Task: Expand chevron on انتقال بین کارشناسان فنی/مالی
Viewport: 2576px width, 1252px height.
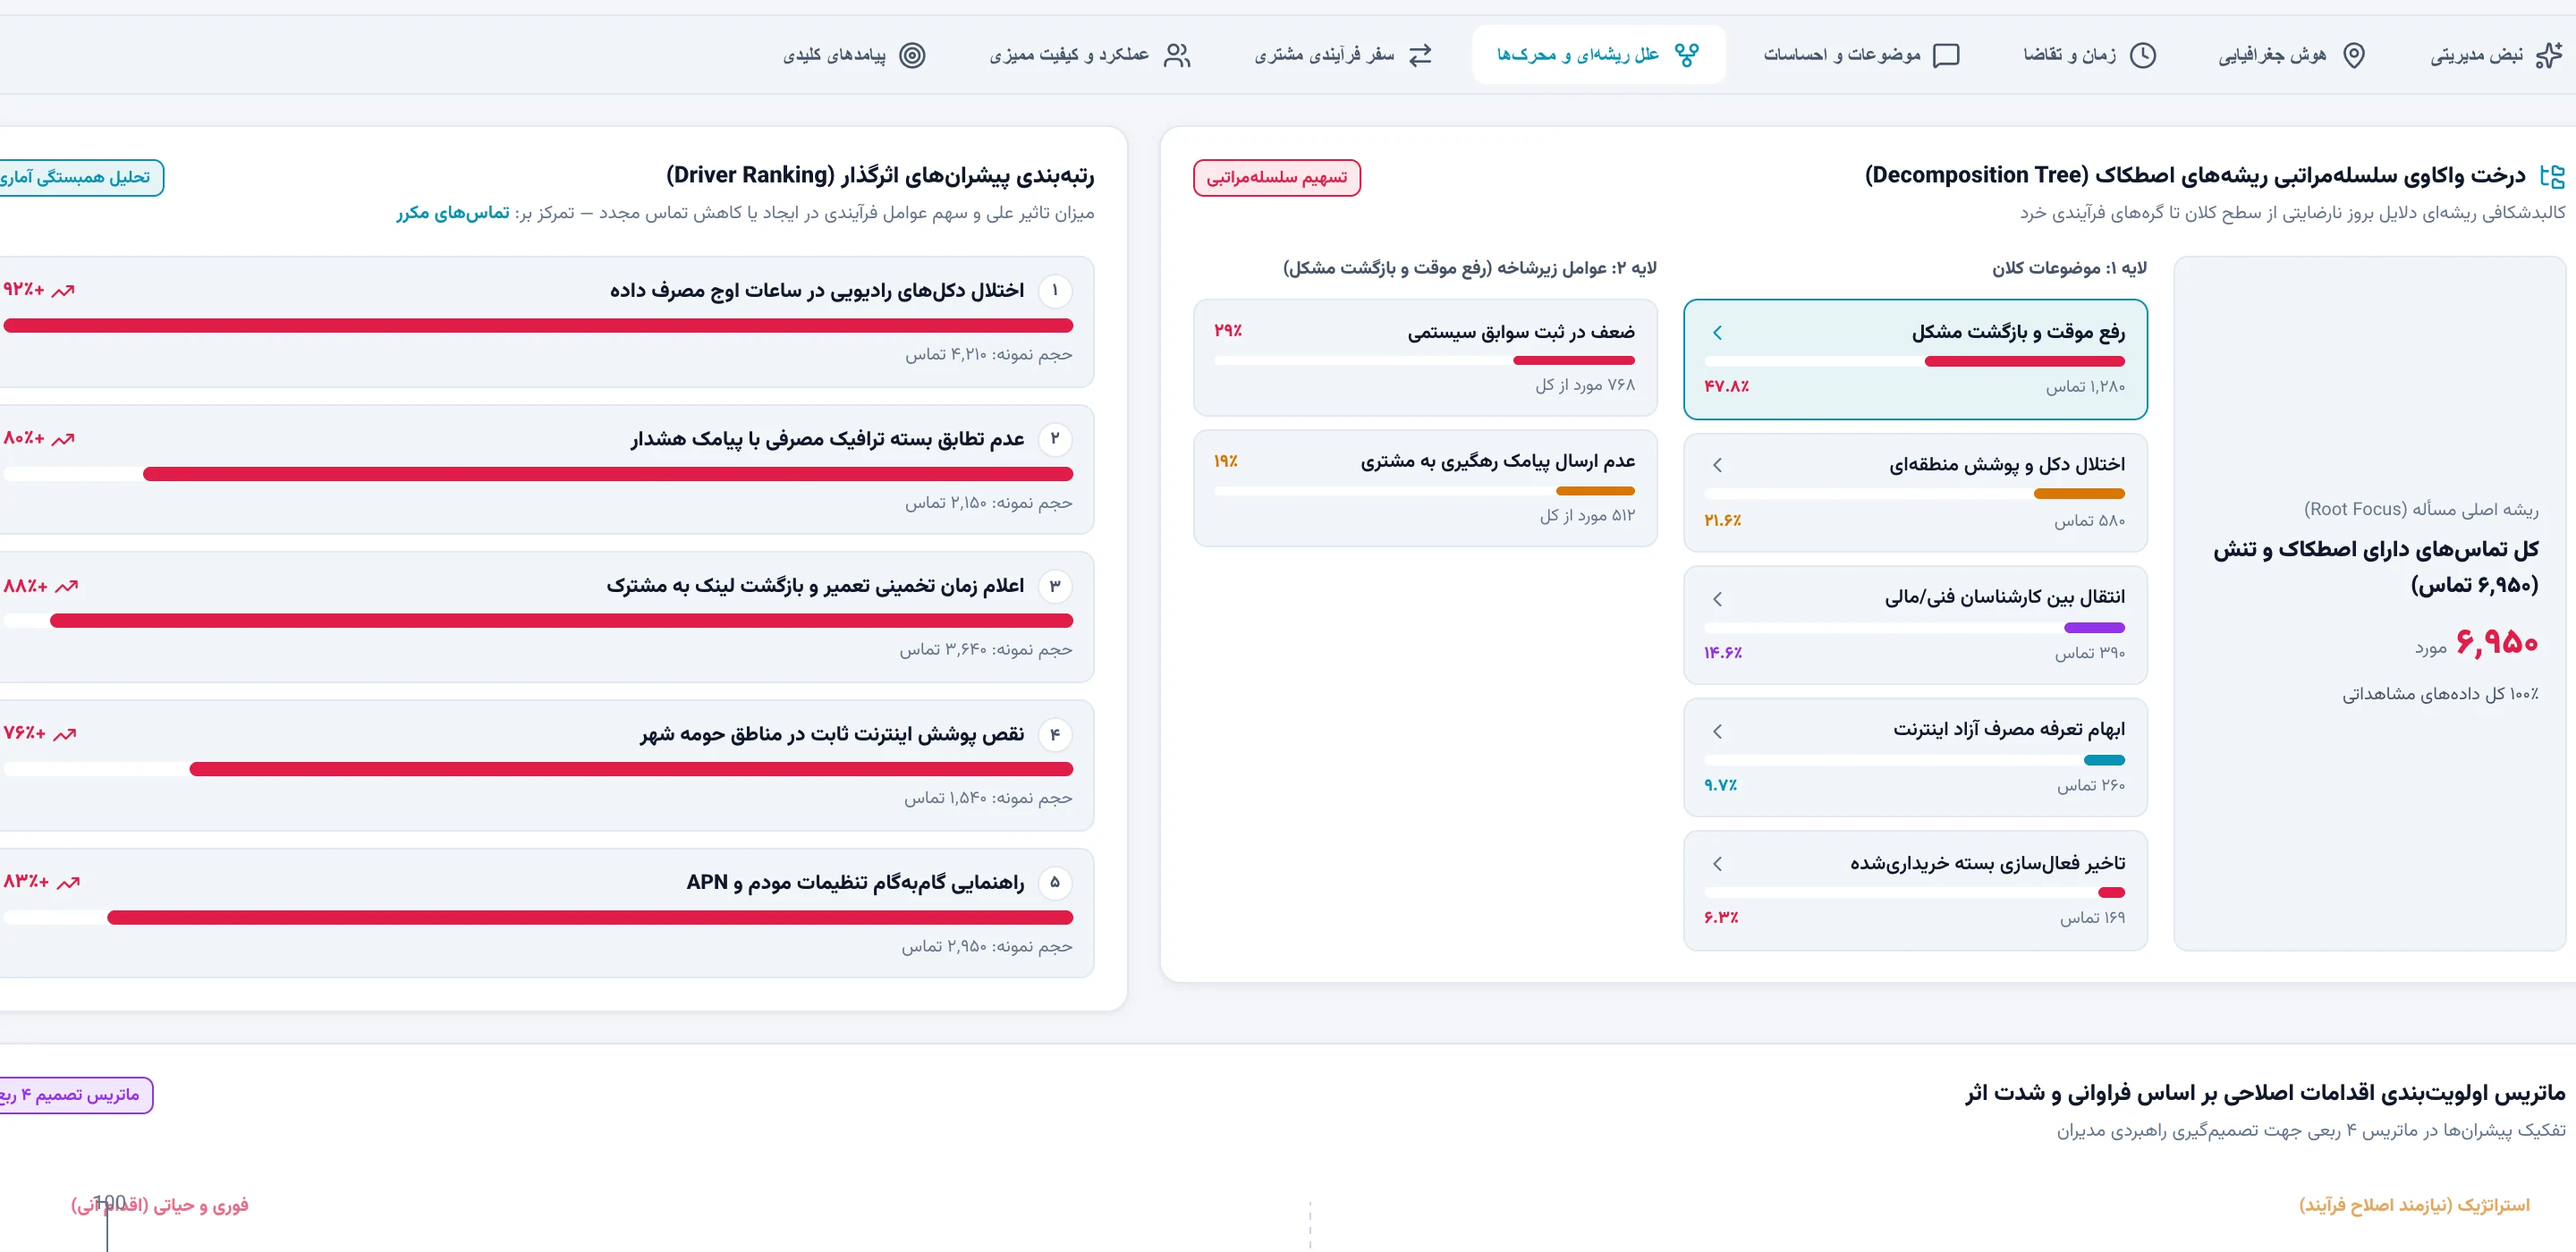Action: click(x=1717, y=599)
